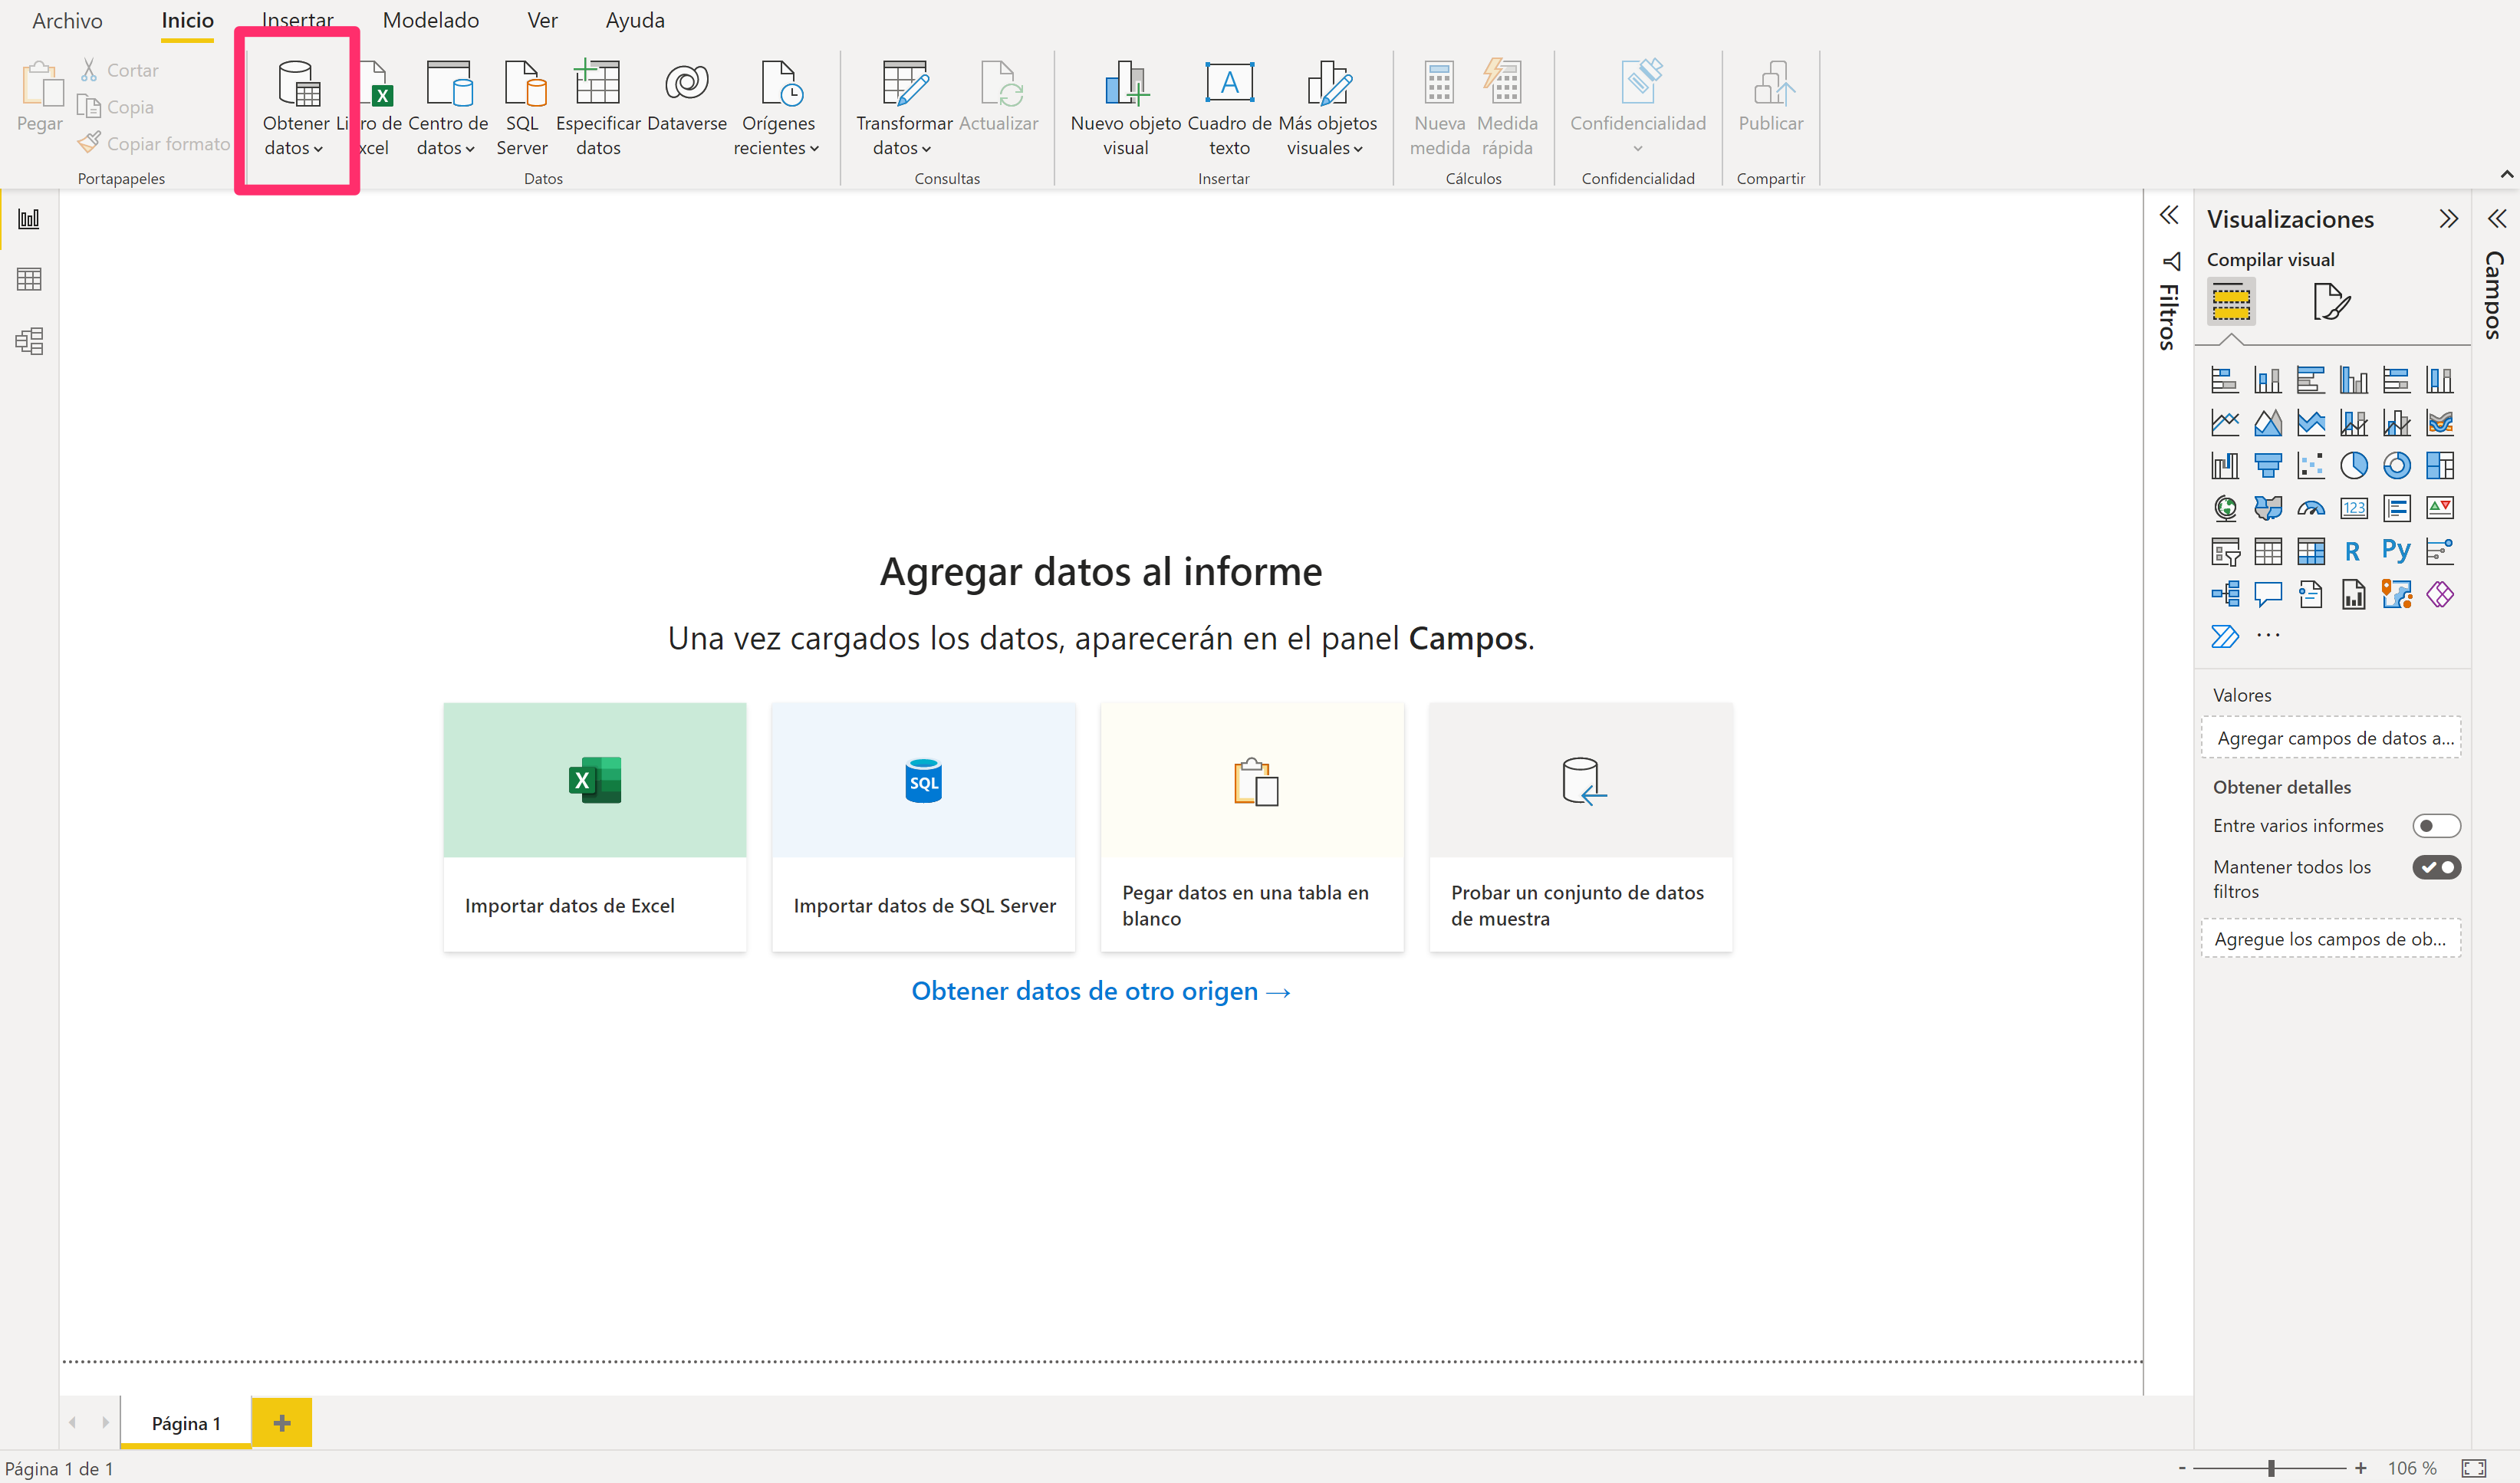Select the Inicio ribbon tab
This screenshot has width=2520, height=1483.
pos(187,20)
